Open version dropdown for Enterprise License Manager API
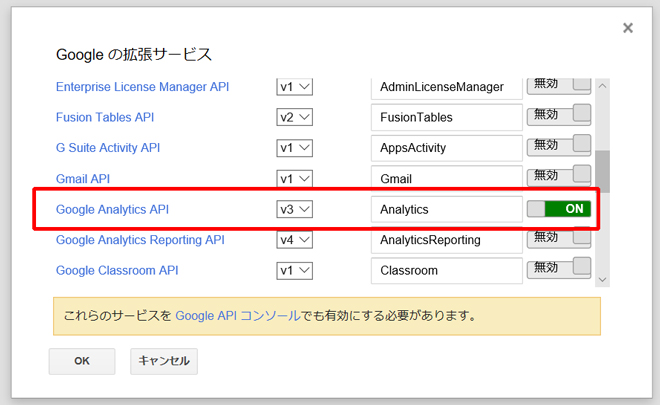The image size is (660, 405). (294, 87)
